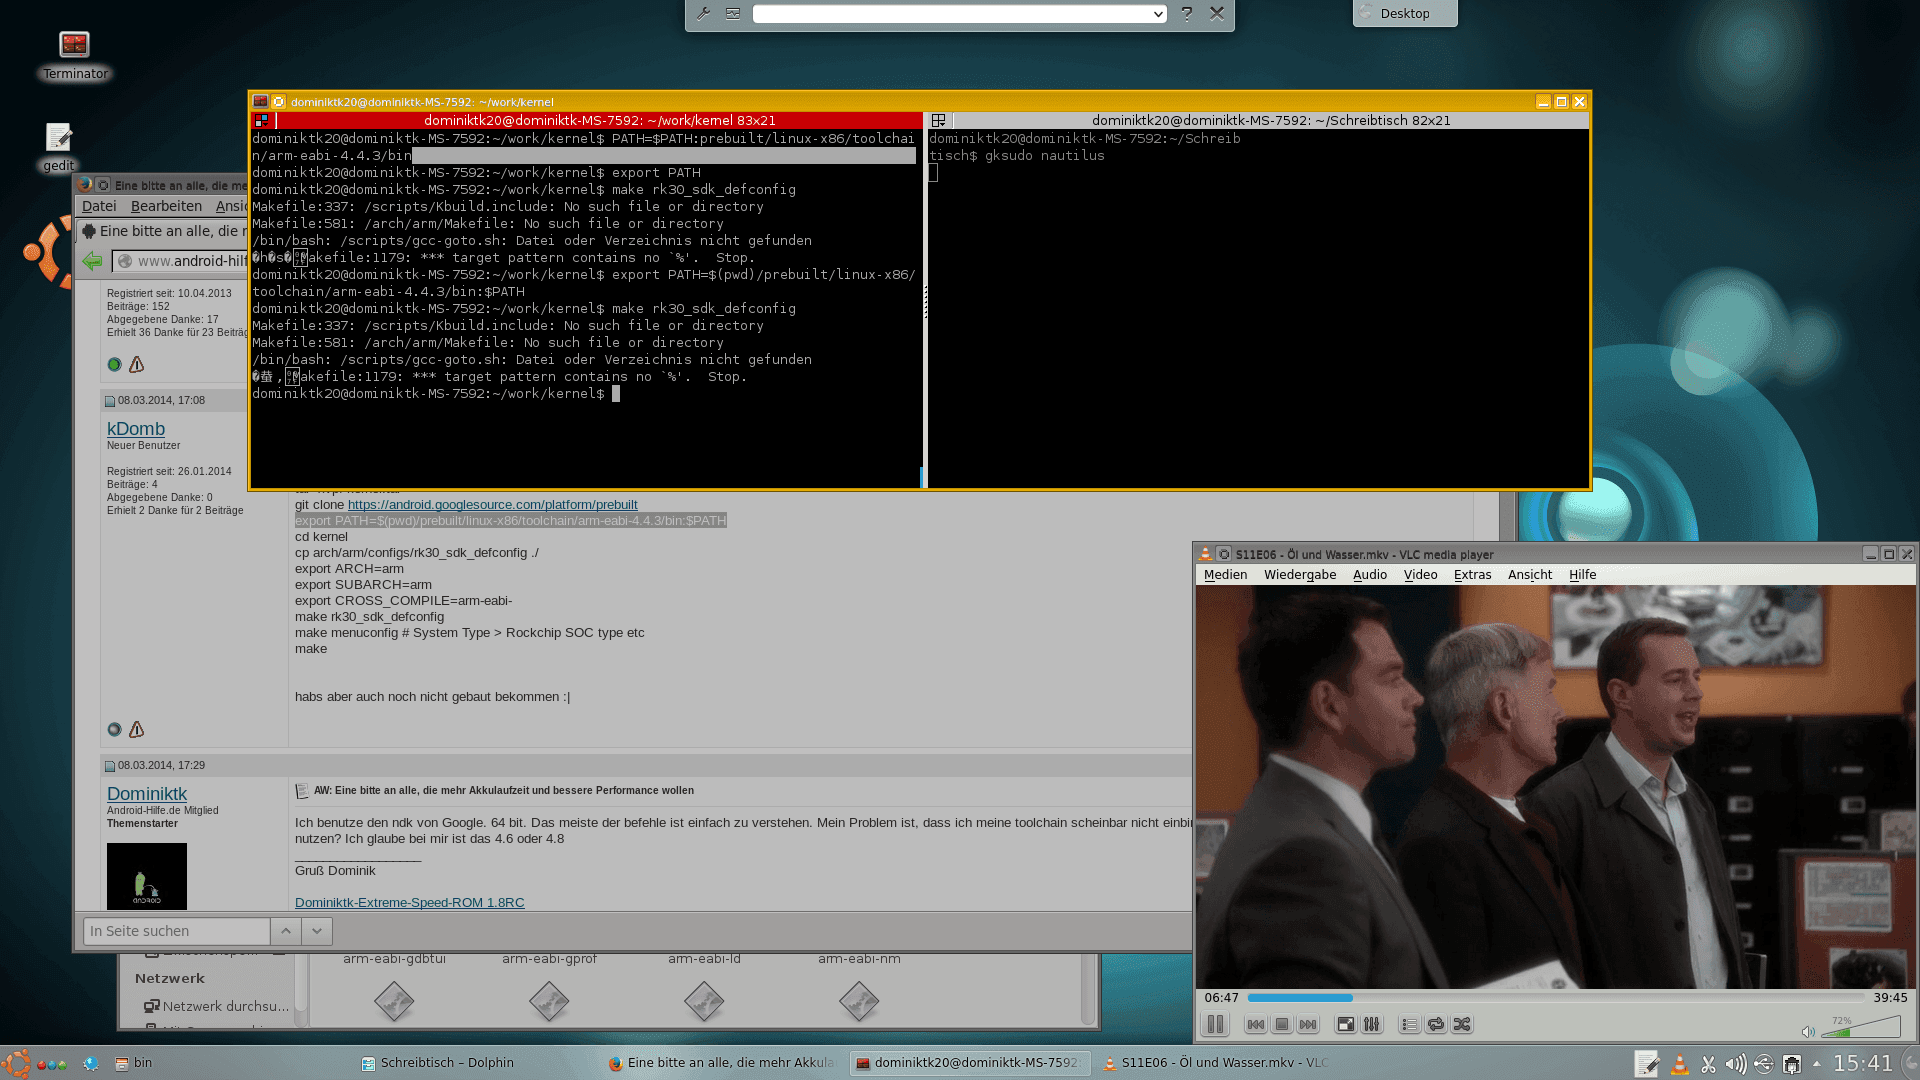This screenshot has width=1920, height=1080.
Task: Open the Bearbeiten menu in Firefox
Action: click(x=166, y=206)
